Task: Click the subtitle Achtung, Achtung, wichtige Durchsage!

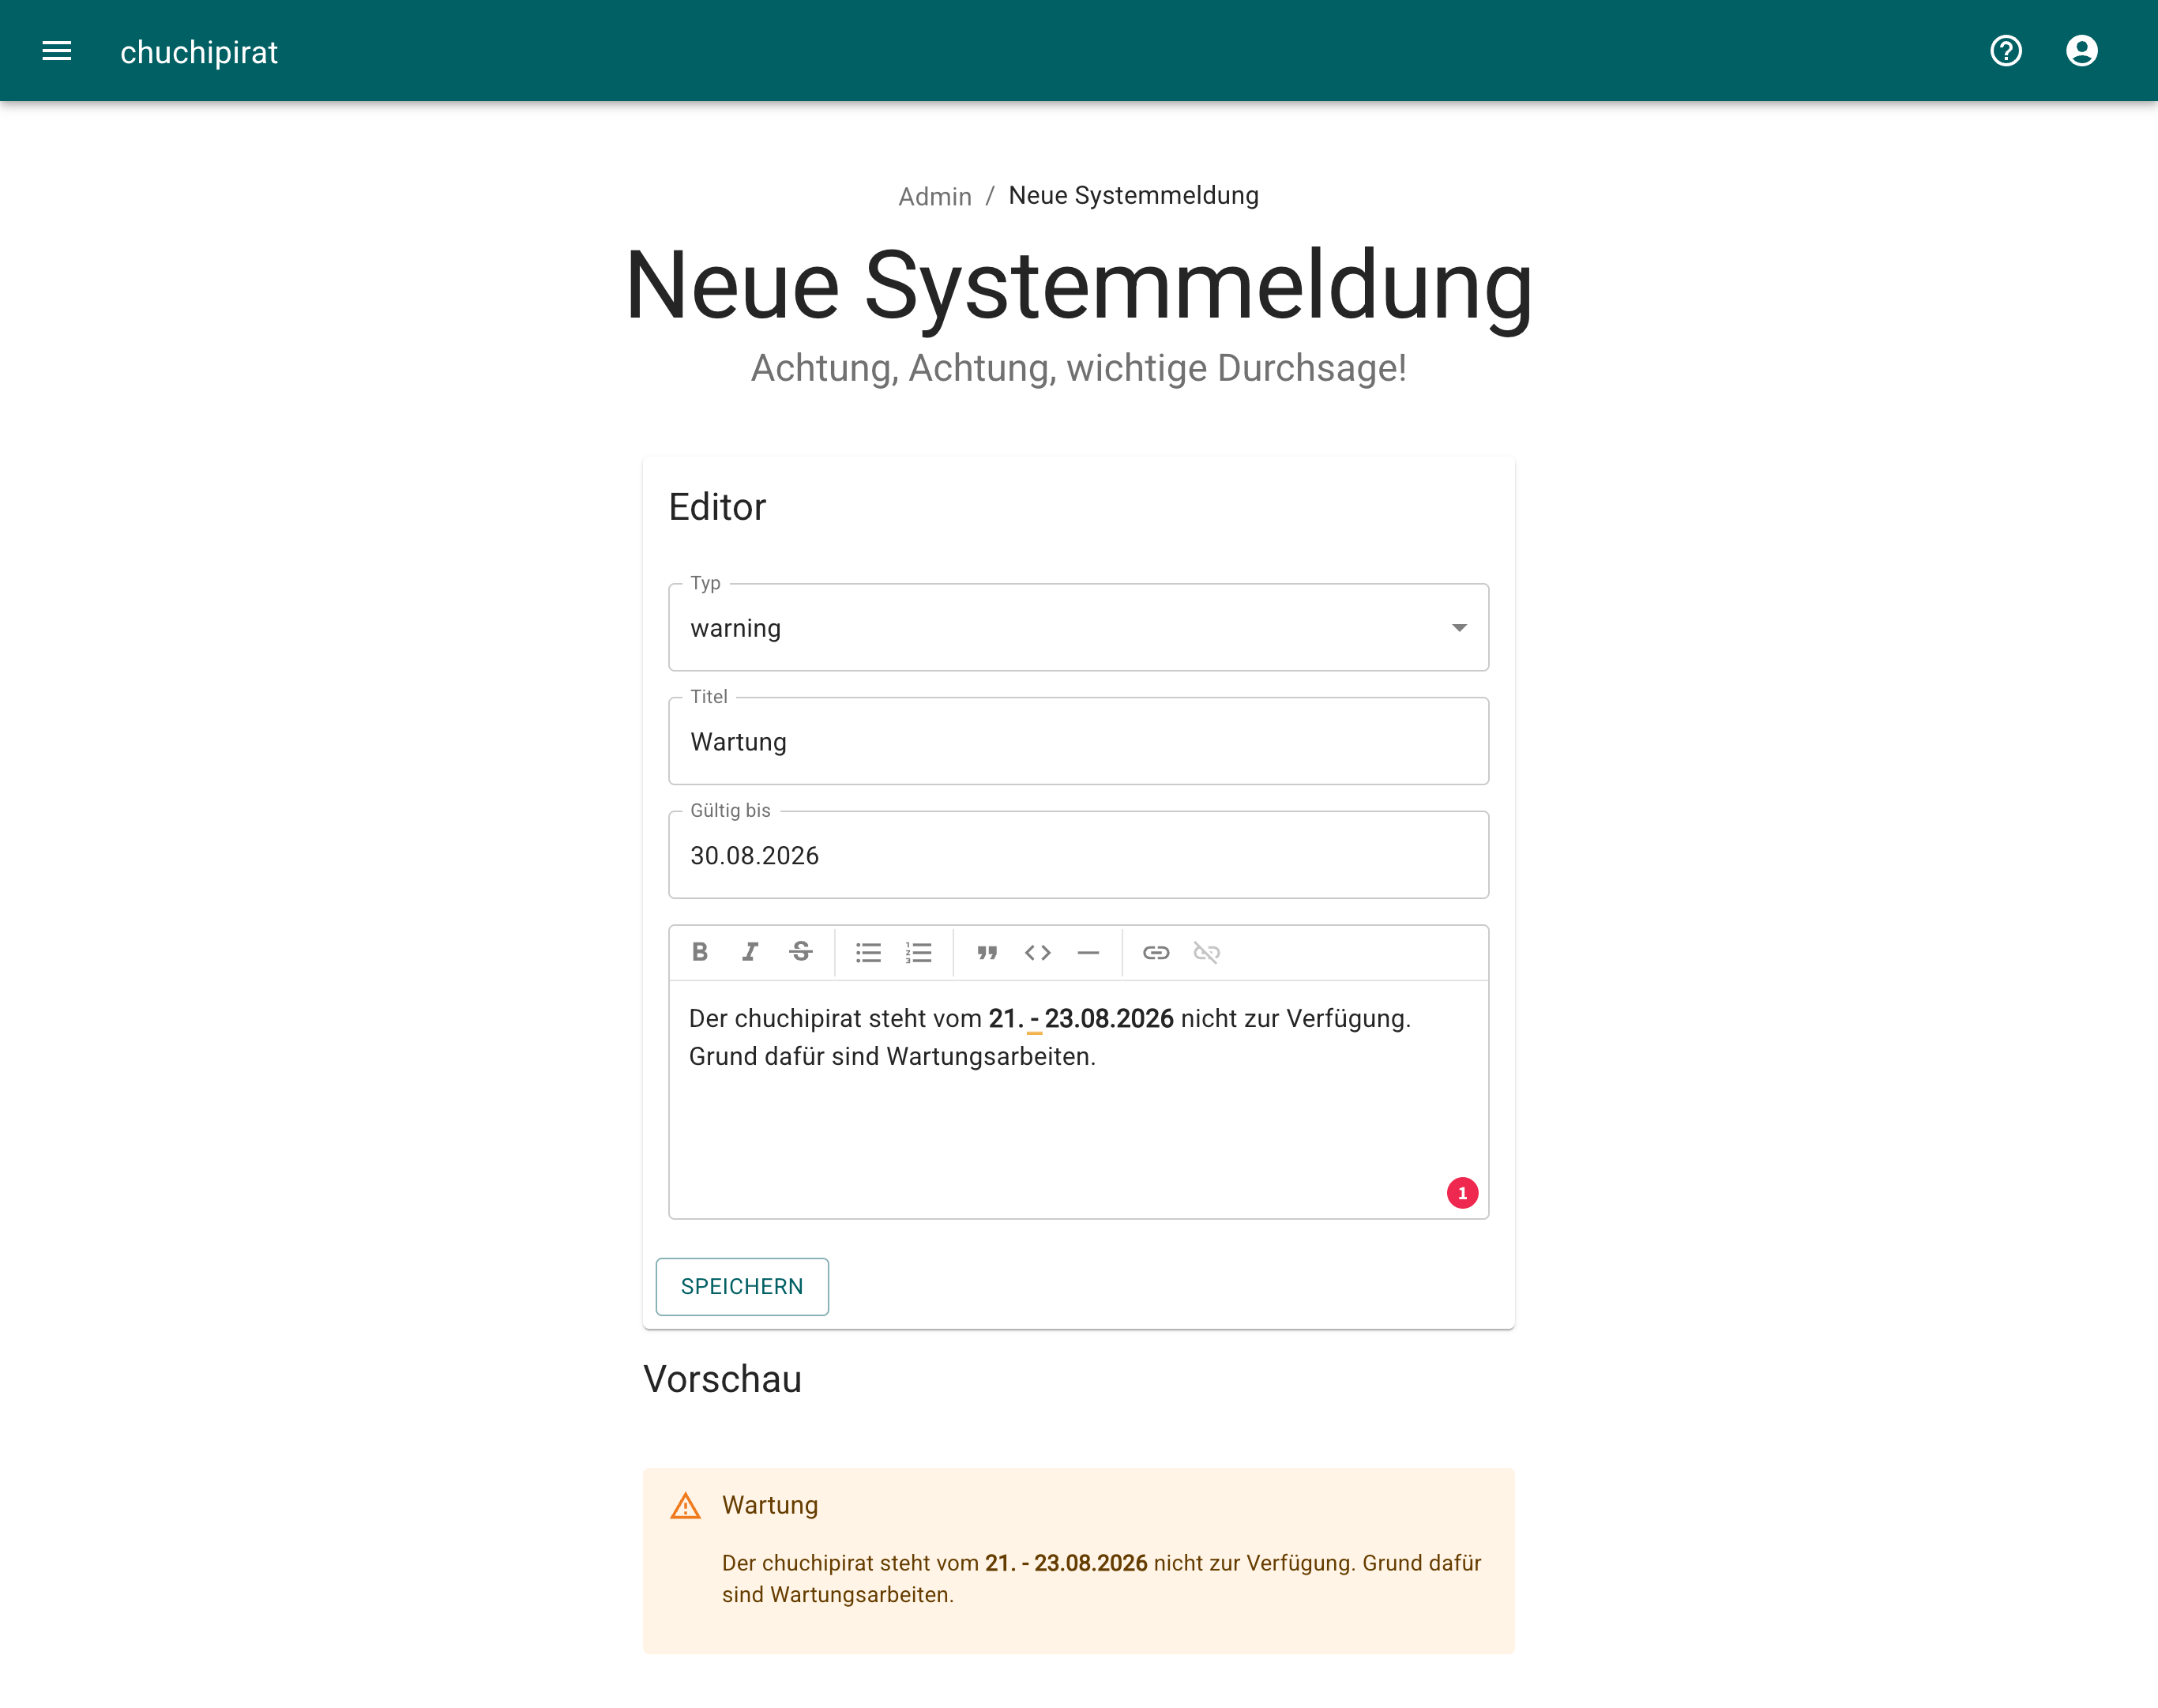Action: pos(1079,368)
